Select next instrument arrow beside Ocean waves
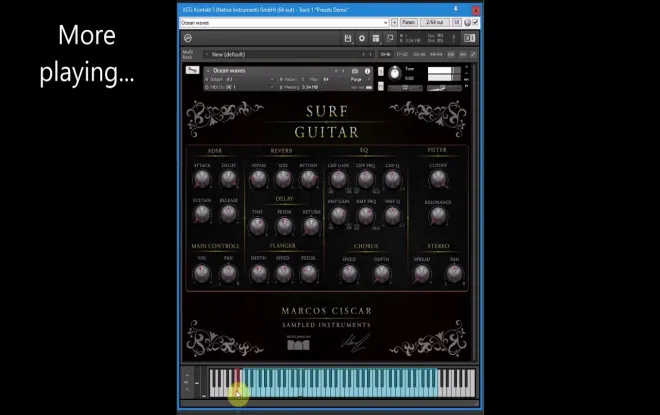The image size is (660, 415). pyautogui.click(x=343, y=71)
